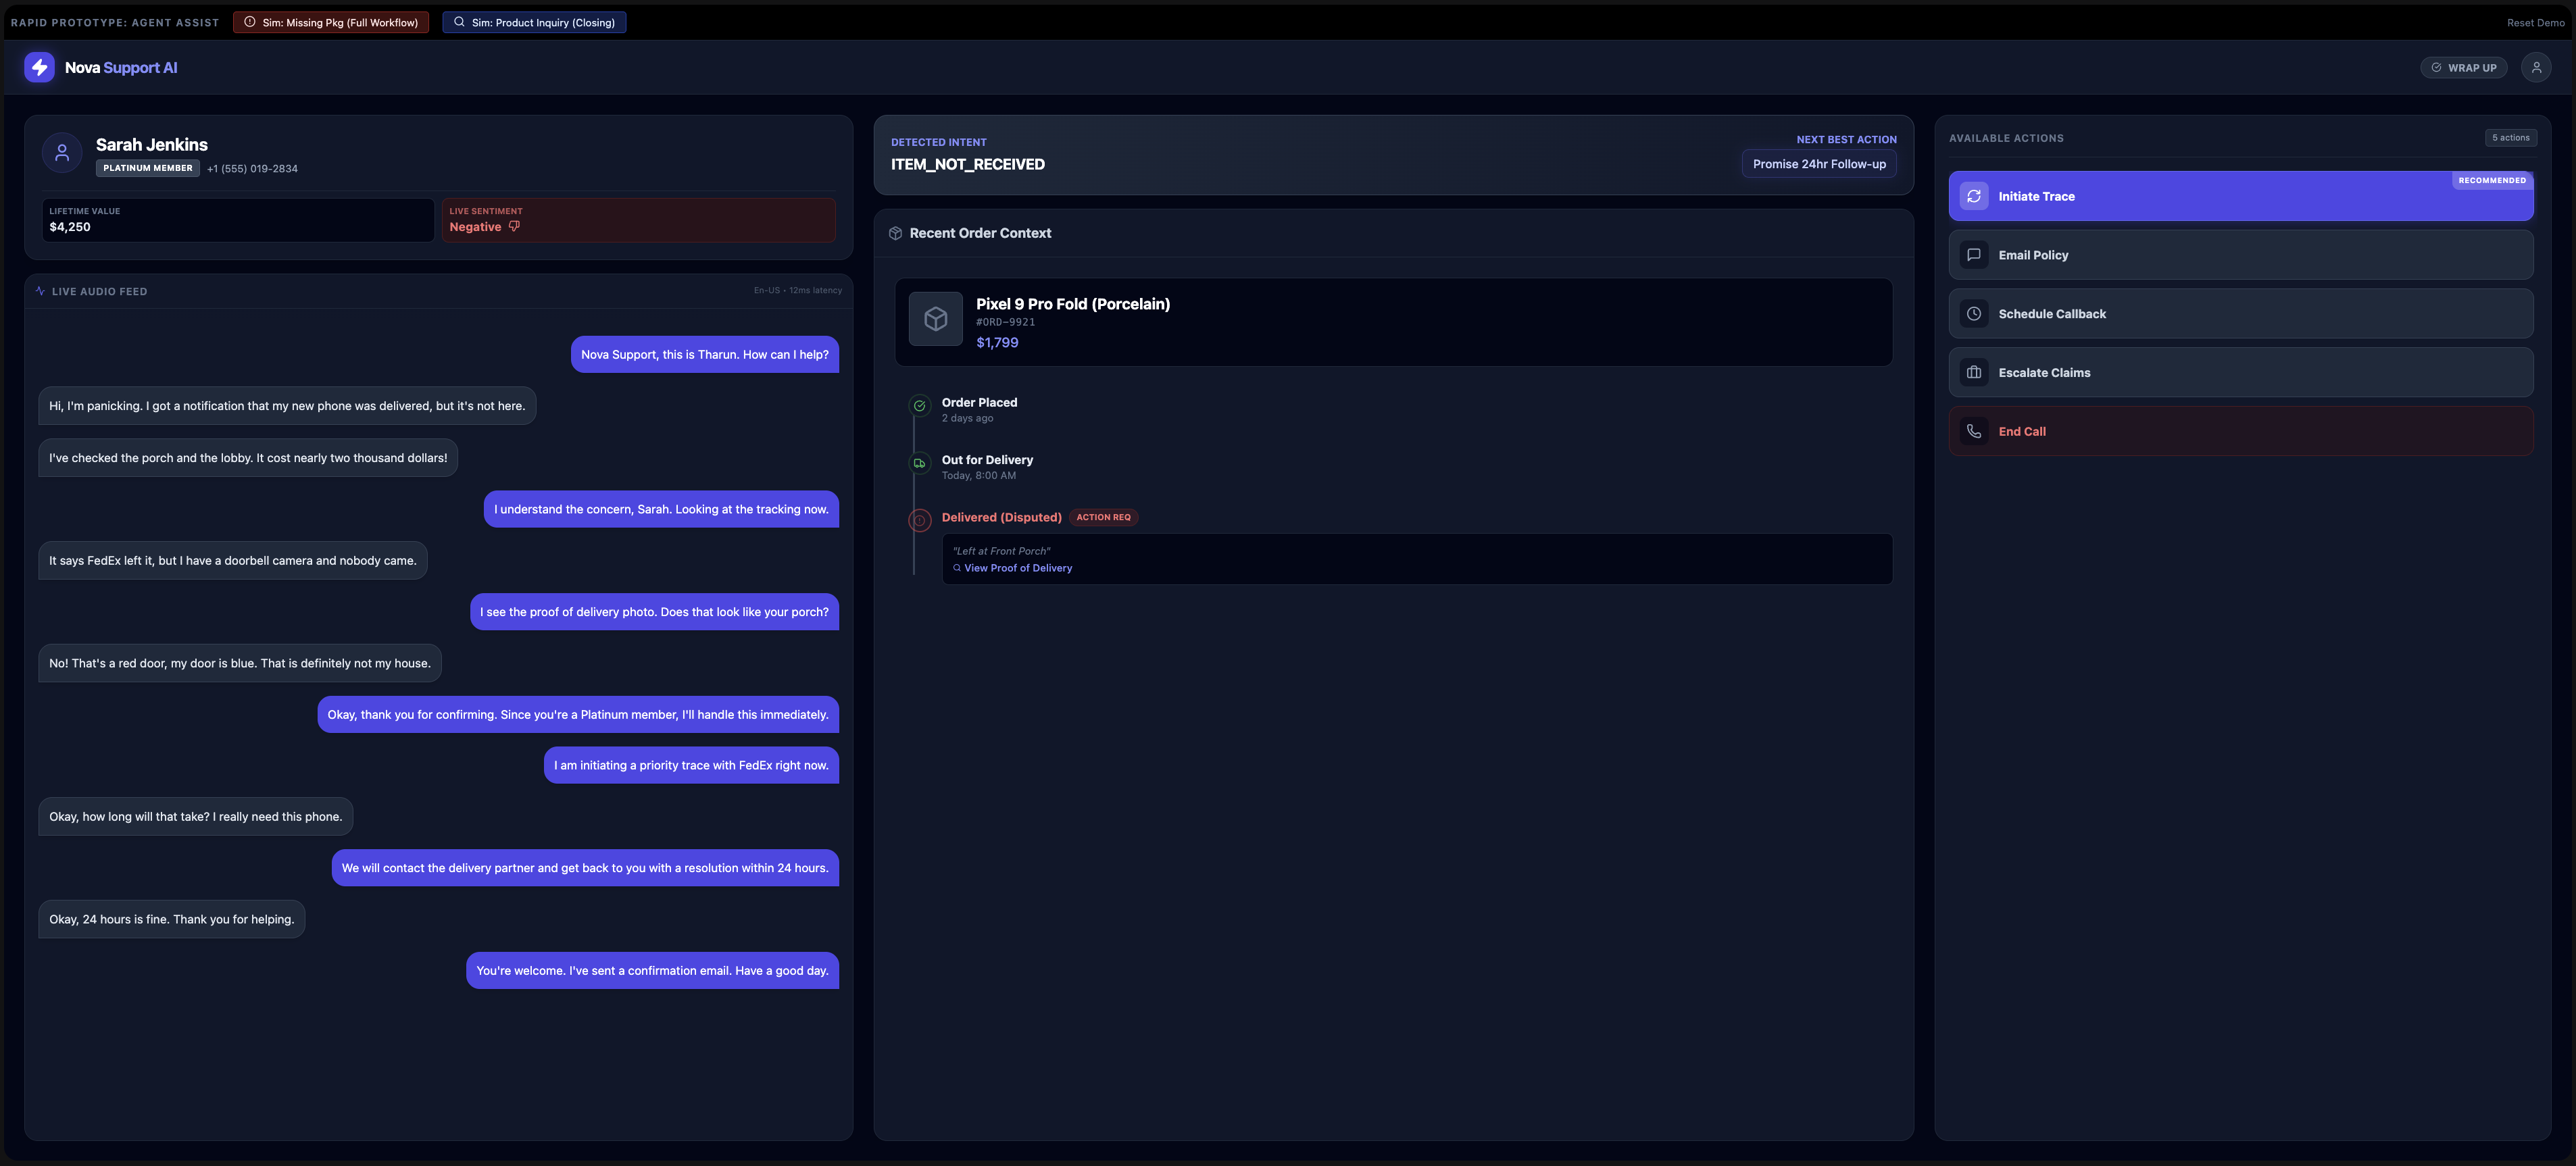Click Sarah Jenkins customer avatar icon
The width and height of the screenshot is (2576, 1166).
pos(62,153)
